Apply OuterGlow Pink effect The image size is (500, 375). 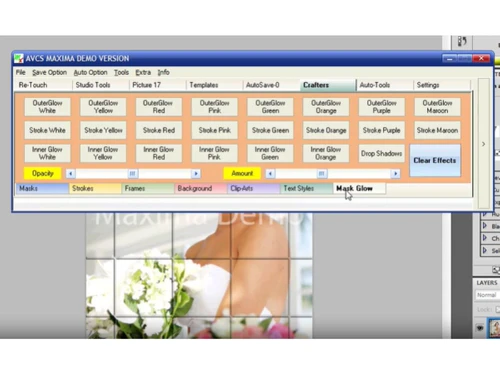coord(214,107)
